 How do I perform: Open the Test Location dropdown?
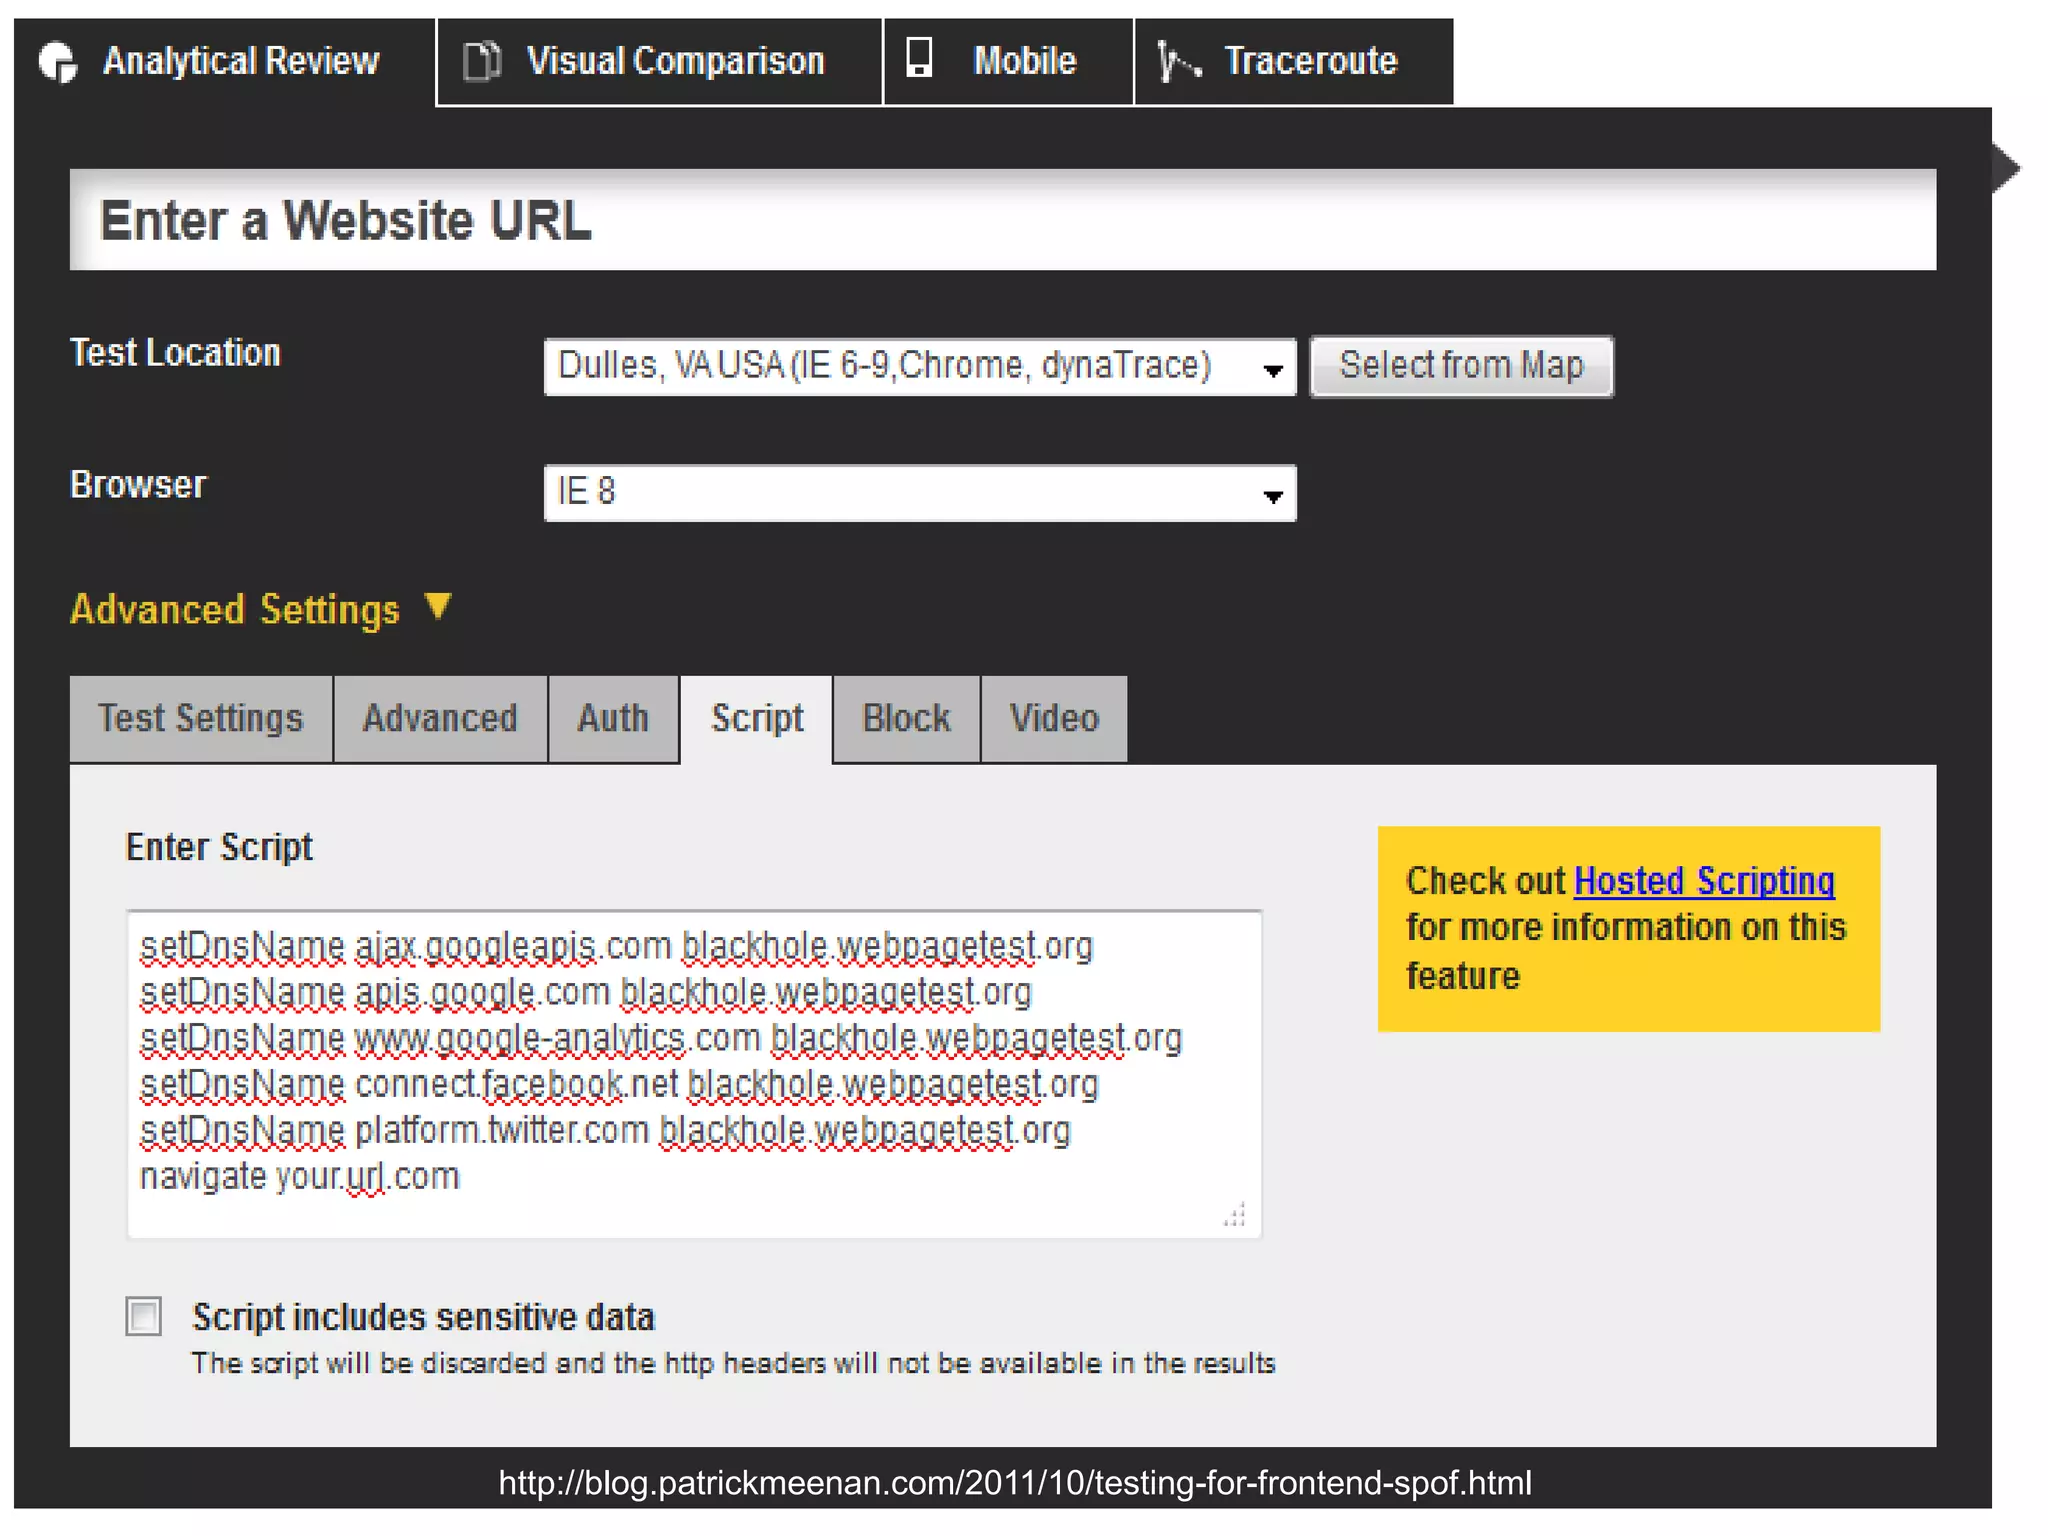(x=919, y=367)
